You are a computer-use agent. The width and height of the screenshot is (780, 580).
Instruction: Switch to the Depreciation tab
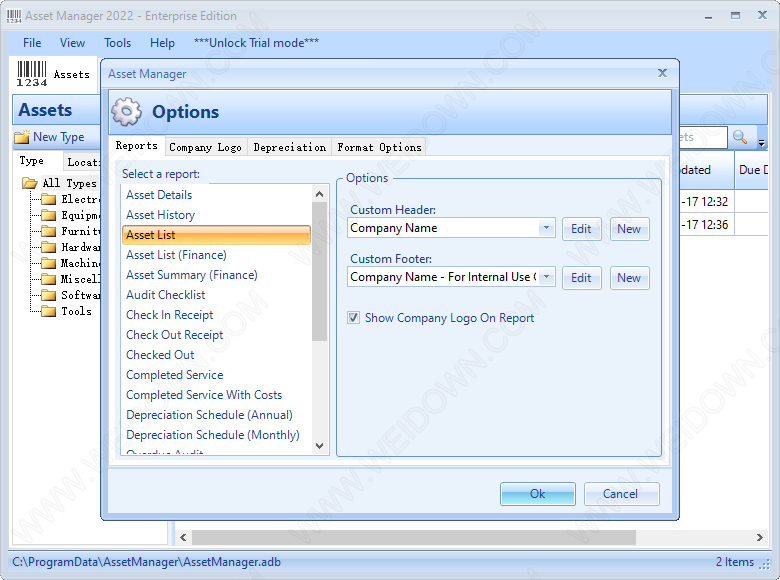[x=290, y=147]
